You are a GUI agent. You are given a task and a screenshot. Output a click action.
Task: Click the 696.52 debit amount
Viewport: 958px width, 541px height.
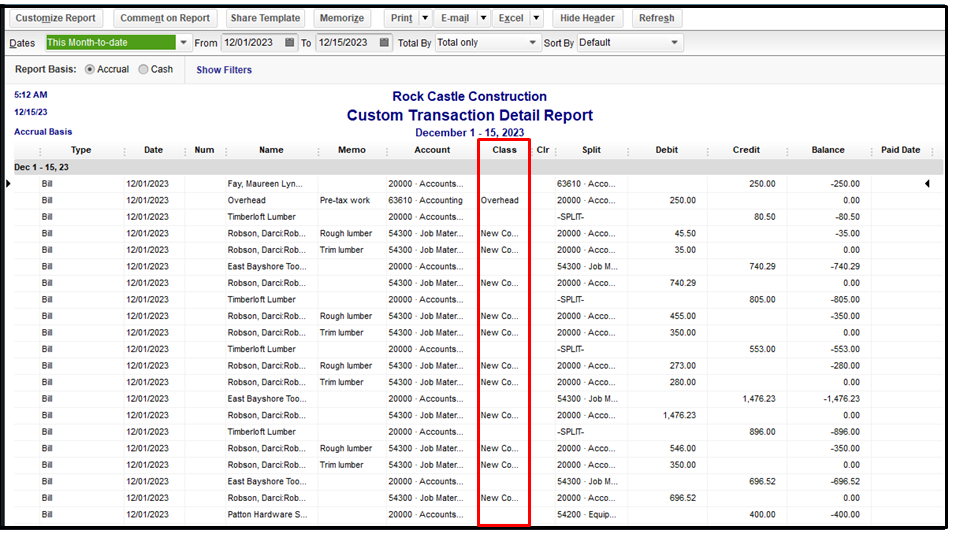[x=682, y=498]
